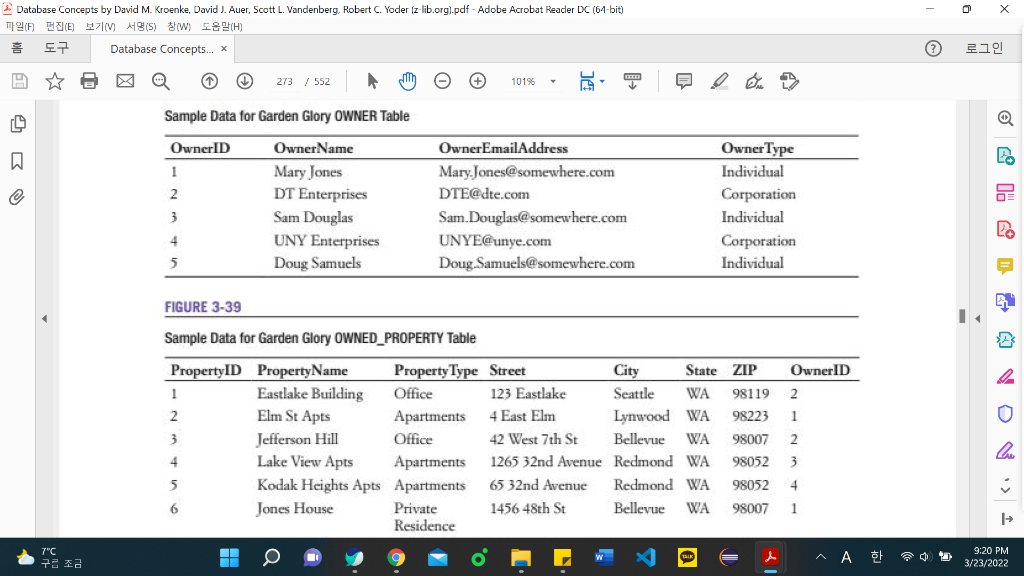
Task: Click the FIGURE 3-39 heading text
Action: (202, 307)
